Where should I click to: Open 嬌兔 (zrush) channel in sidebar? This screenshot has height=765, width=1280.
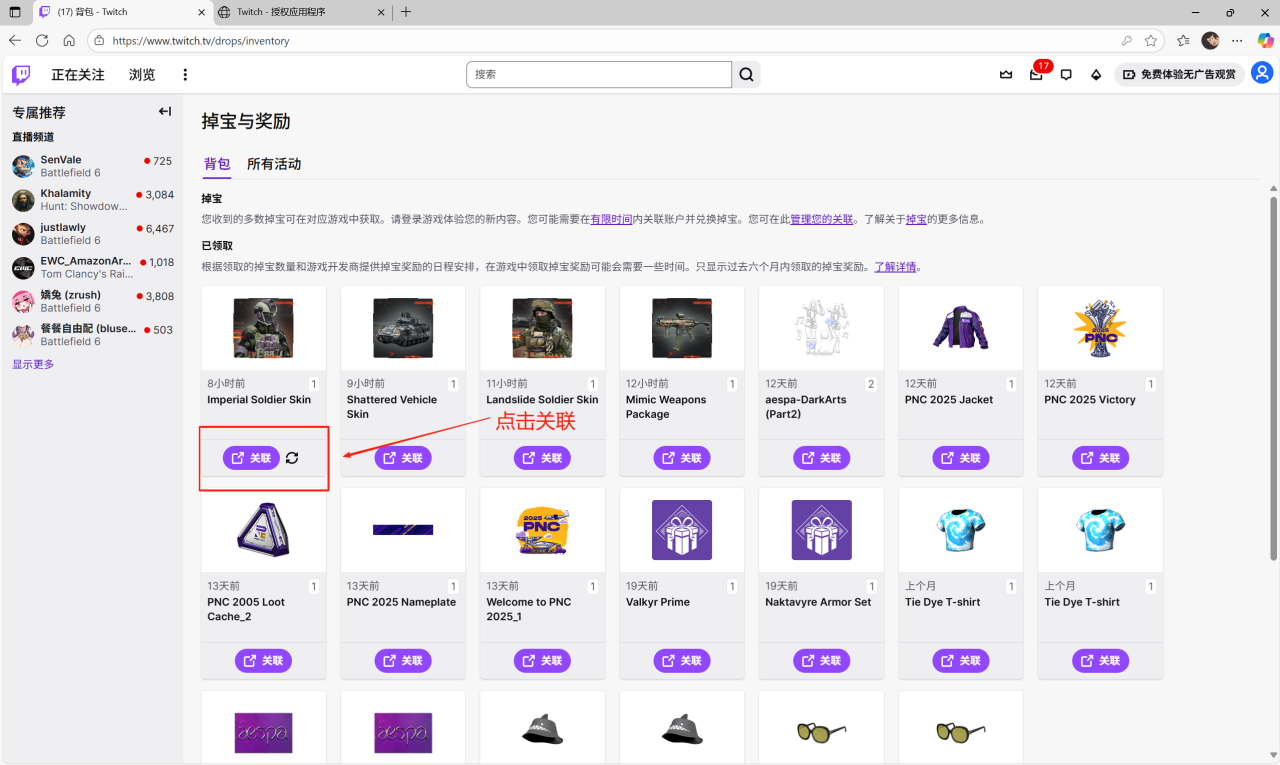(x=92, y=302)
